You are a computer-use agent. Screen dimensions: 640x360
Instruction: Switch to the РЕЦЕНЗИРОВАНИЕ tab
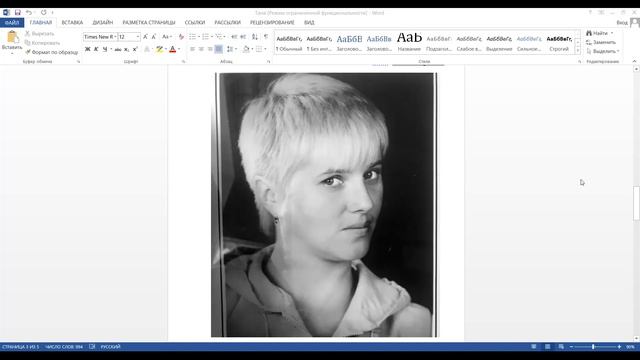pos(272,22)
